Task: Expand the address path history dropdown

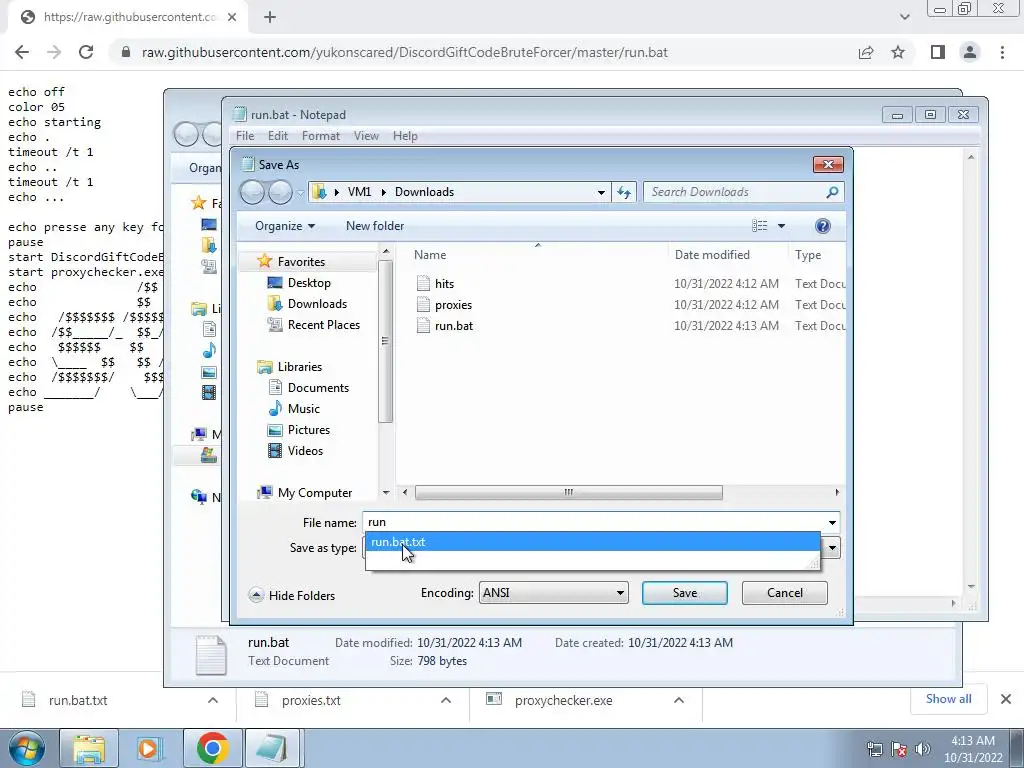Action: click(601, 192)
